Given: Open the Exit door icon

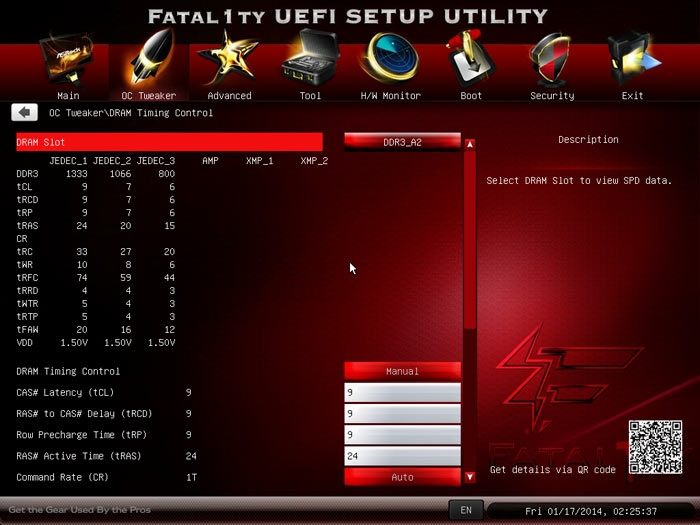Looking at the screenshot, I should (632, 58).
